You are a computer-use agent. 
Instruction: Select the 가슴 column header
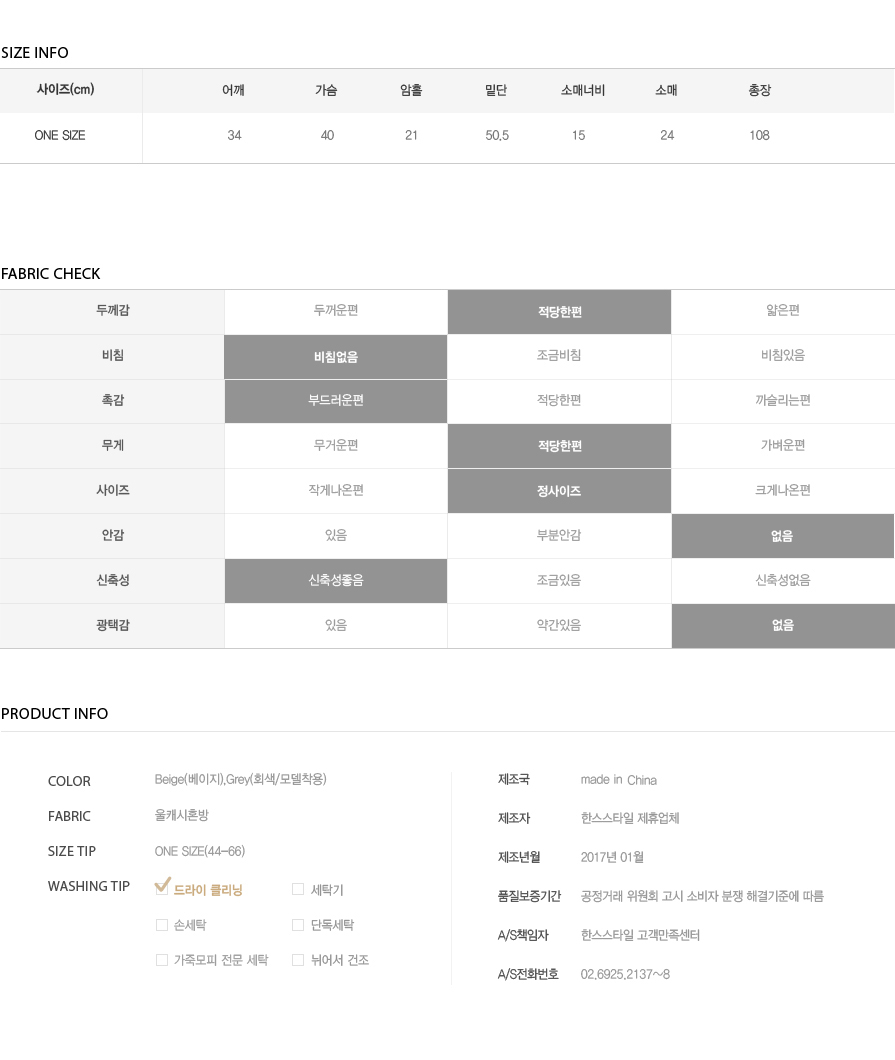(326, 90)
